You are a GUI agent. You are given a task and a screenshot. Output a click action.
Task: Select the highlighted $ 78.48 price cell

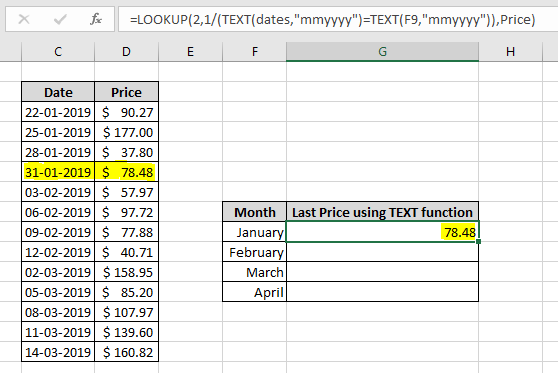pos(126,172)
